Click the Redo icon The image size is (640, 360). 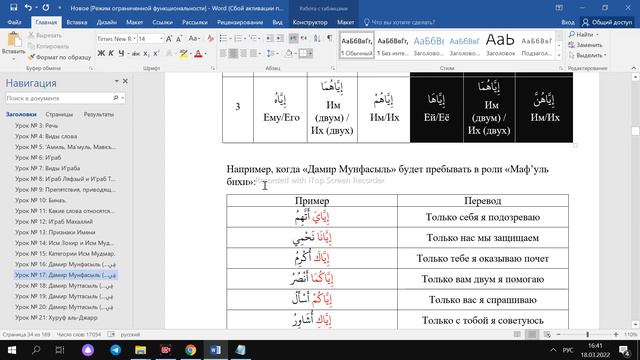[46, 7]
